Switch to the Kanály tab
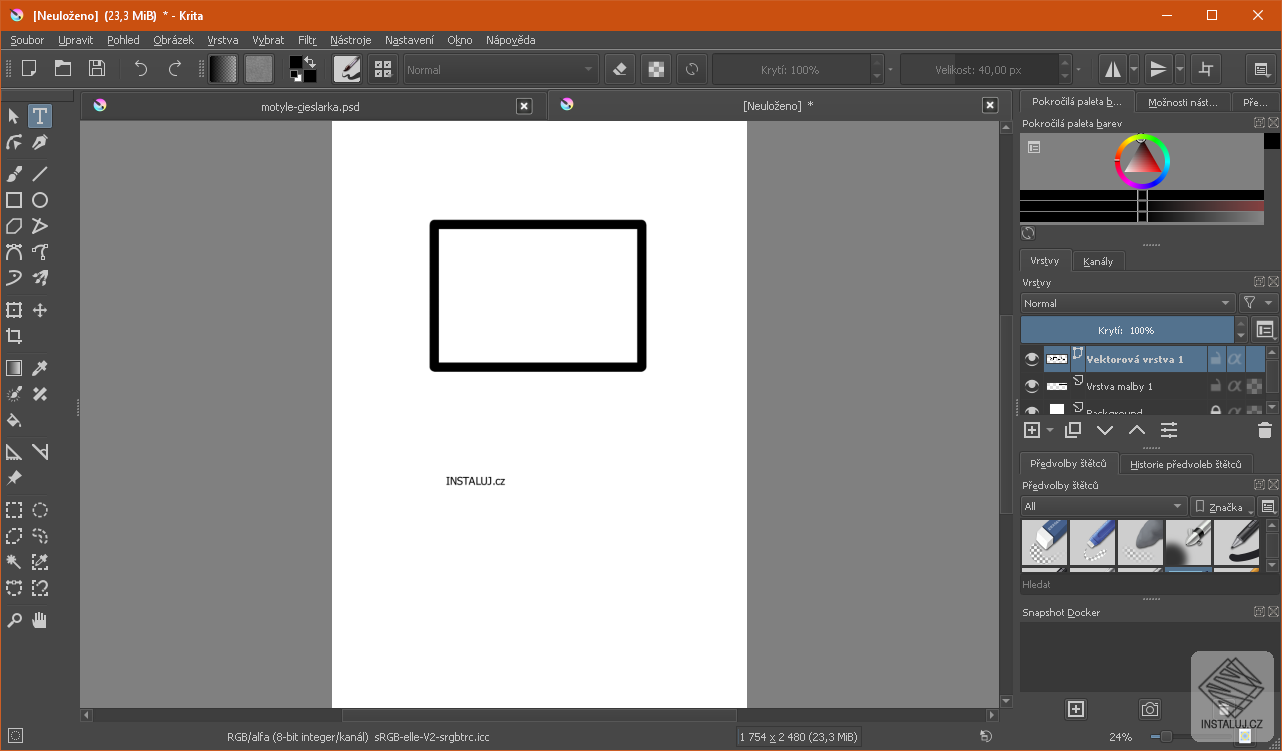 click(1097, 261)
